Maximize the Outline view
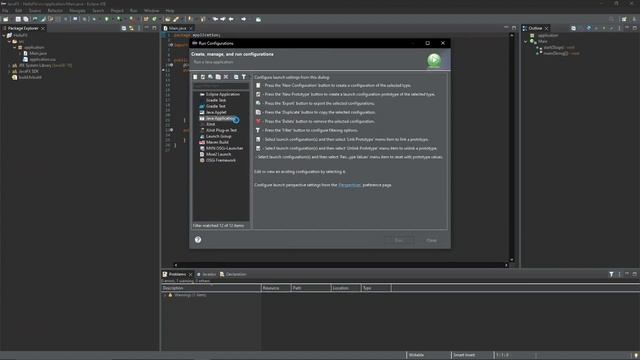The height and width of the screenshot is (360, 640). point(635,28)
